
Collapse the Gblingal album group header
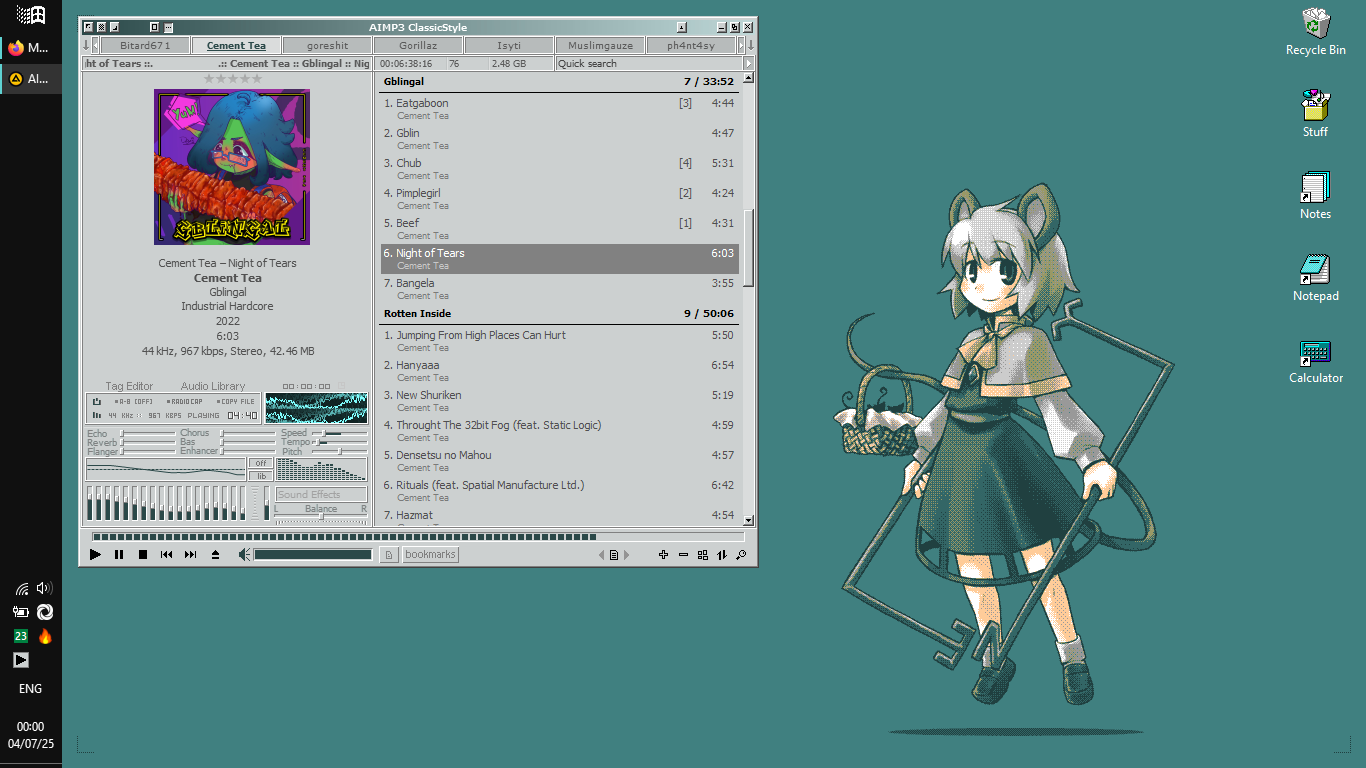560,82
